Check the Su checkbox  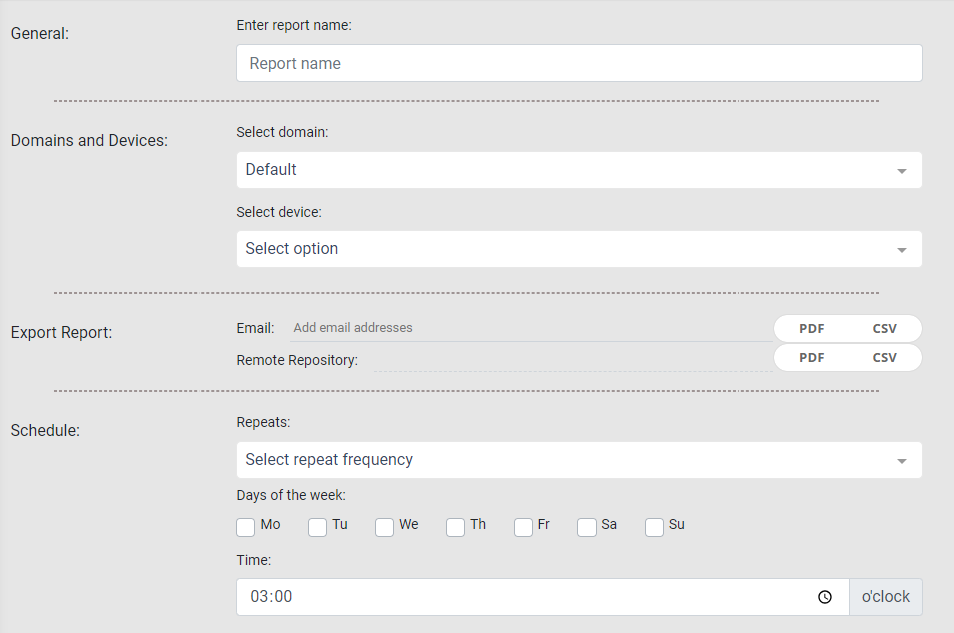(654, 527)
